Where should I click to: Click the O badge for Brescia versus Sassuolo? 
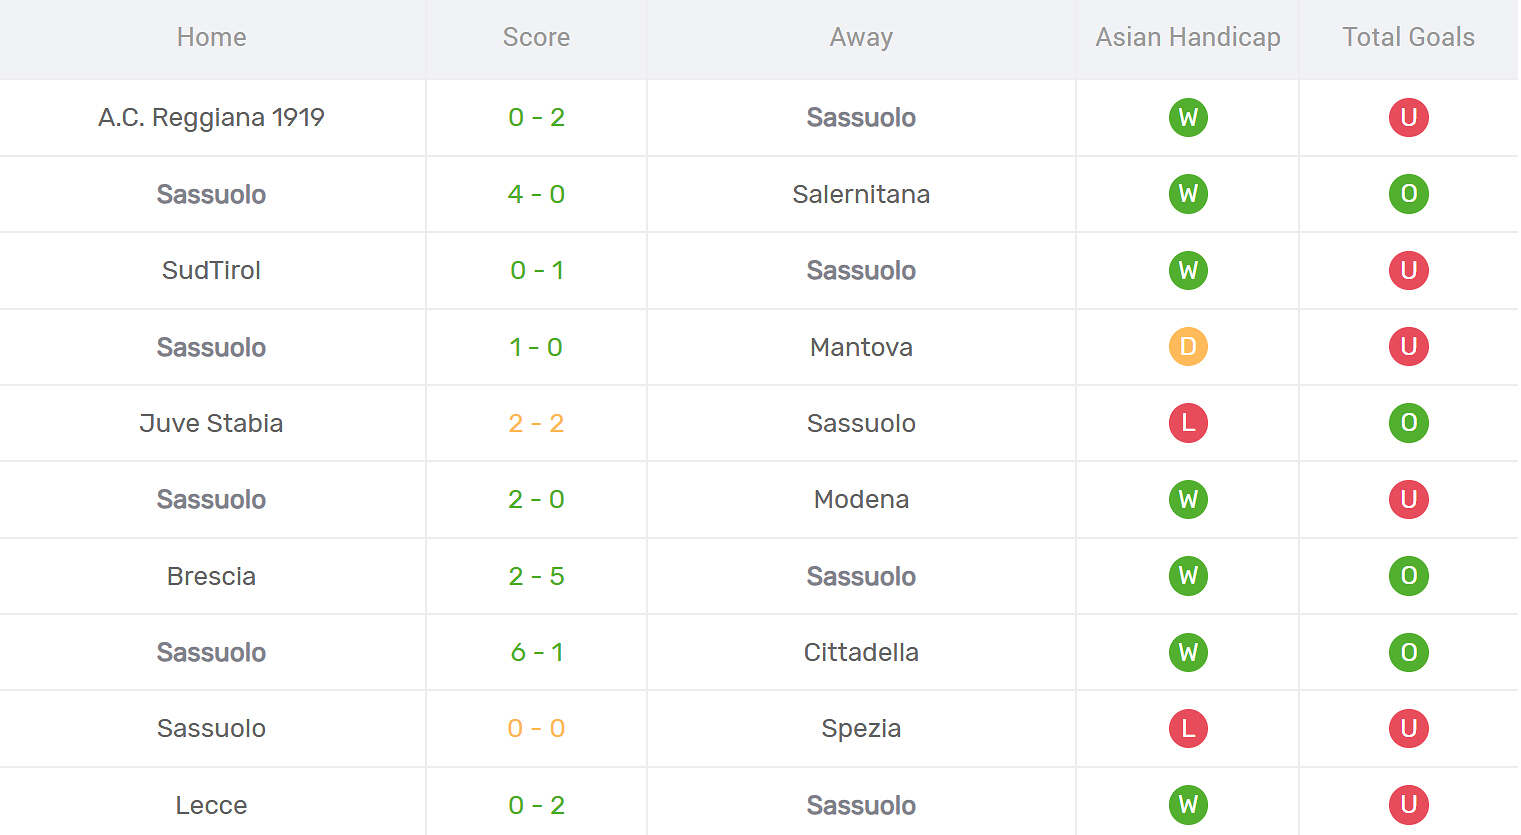pos(1409,576)
